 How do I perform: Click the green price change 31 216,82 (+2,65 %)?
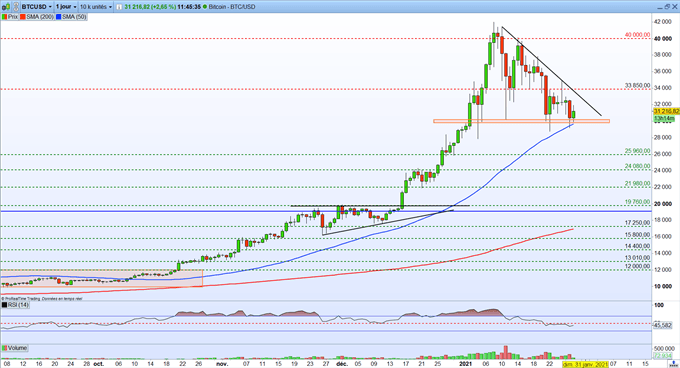[x=150, y=7]
